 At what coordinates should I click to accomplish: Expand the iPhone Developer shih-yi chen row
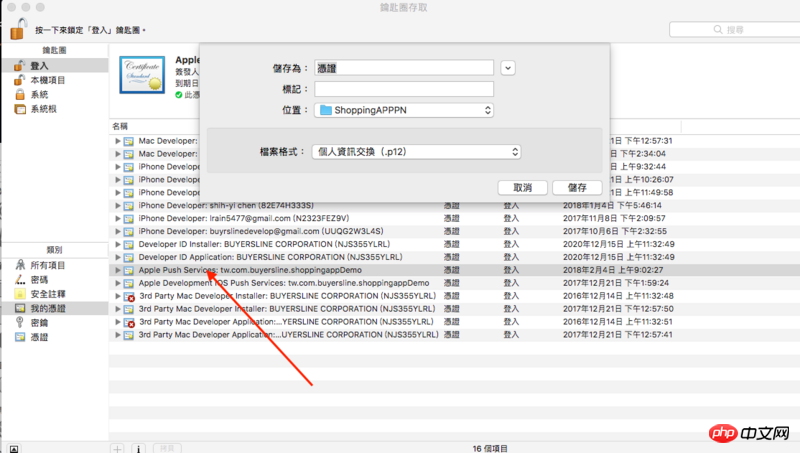(x=118, y=206)
